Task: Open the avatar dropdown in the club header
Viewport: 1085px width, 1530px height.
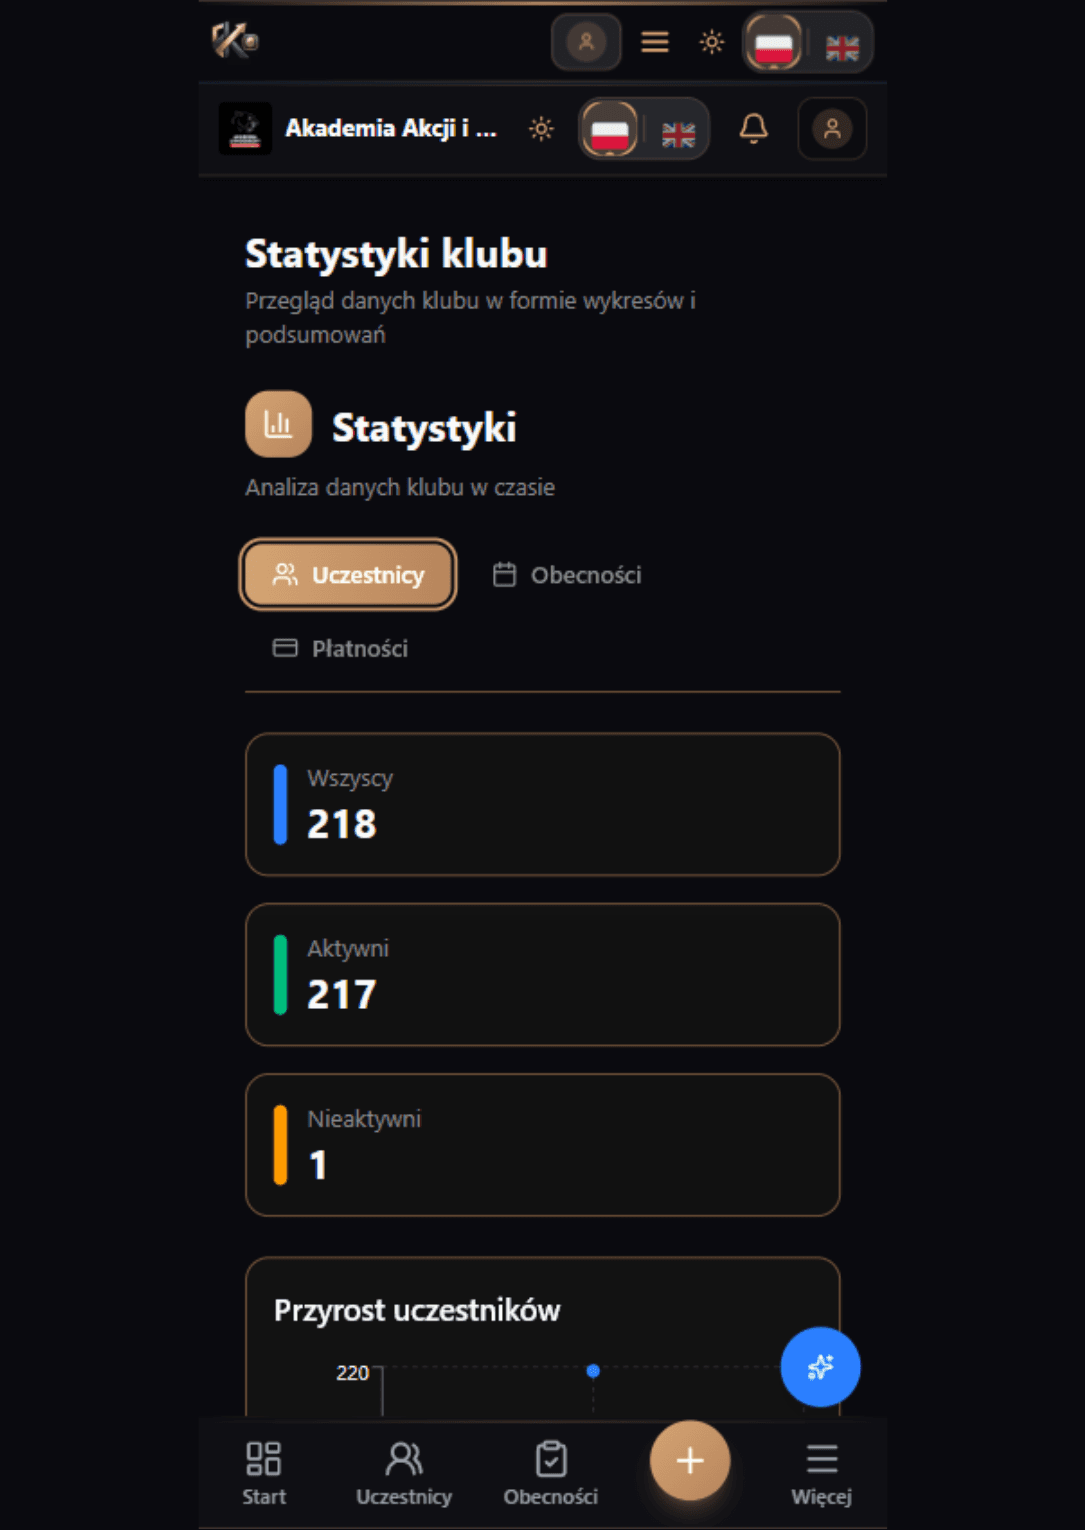Action: coord(831,128)
